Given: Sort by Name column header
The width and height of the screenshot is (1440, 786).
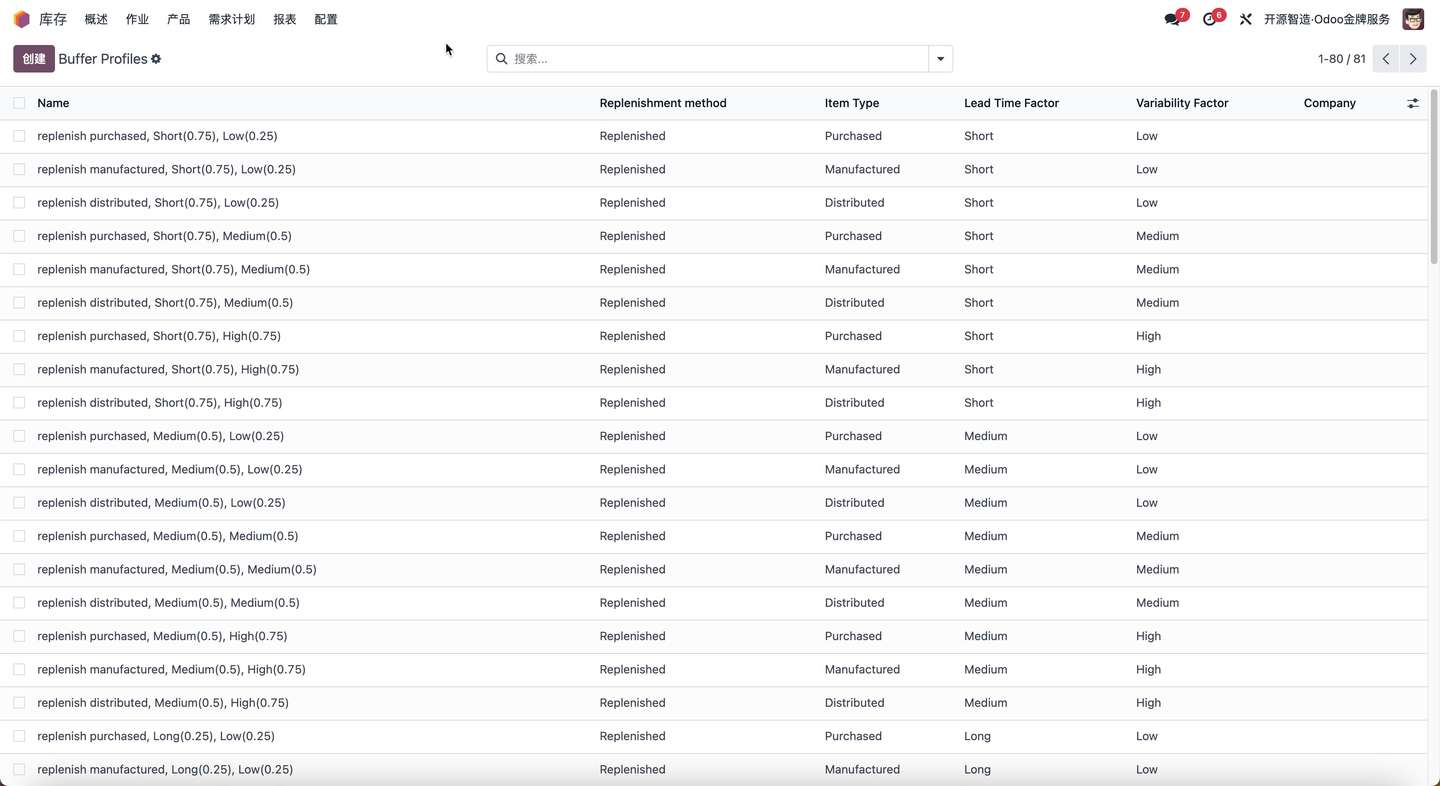Looking at the screenshot, I should pos(53,103).
